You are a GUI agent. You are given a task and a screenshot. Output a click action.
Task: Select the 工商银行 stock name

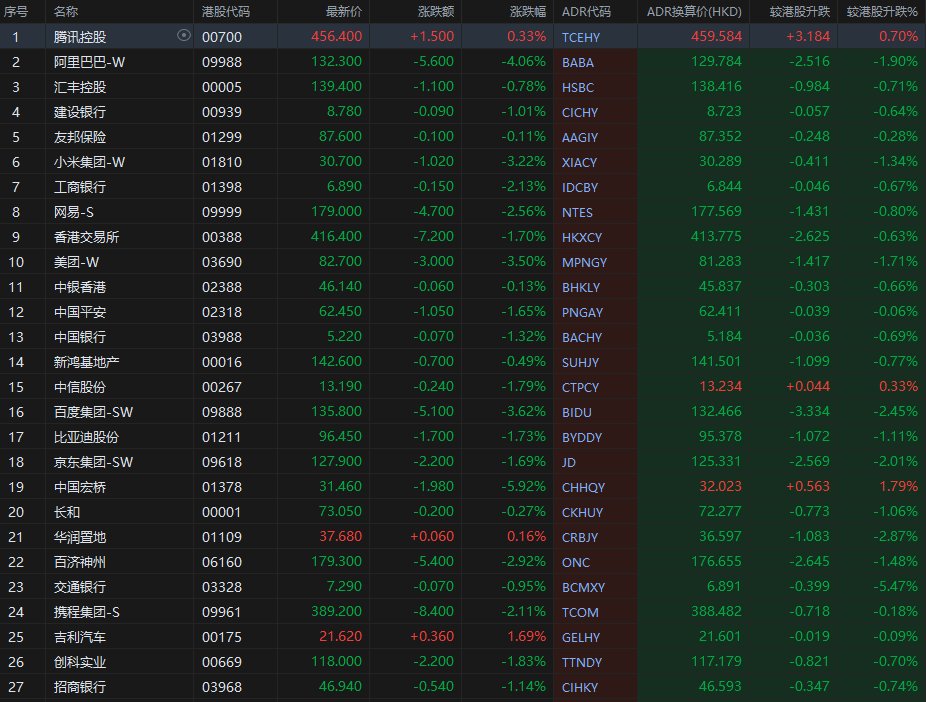tap(80, 187)
